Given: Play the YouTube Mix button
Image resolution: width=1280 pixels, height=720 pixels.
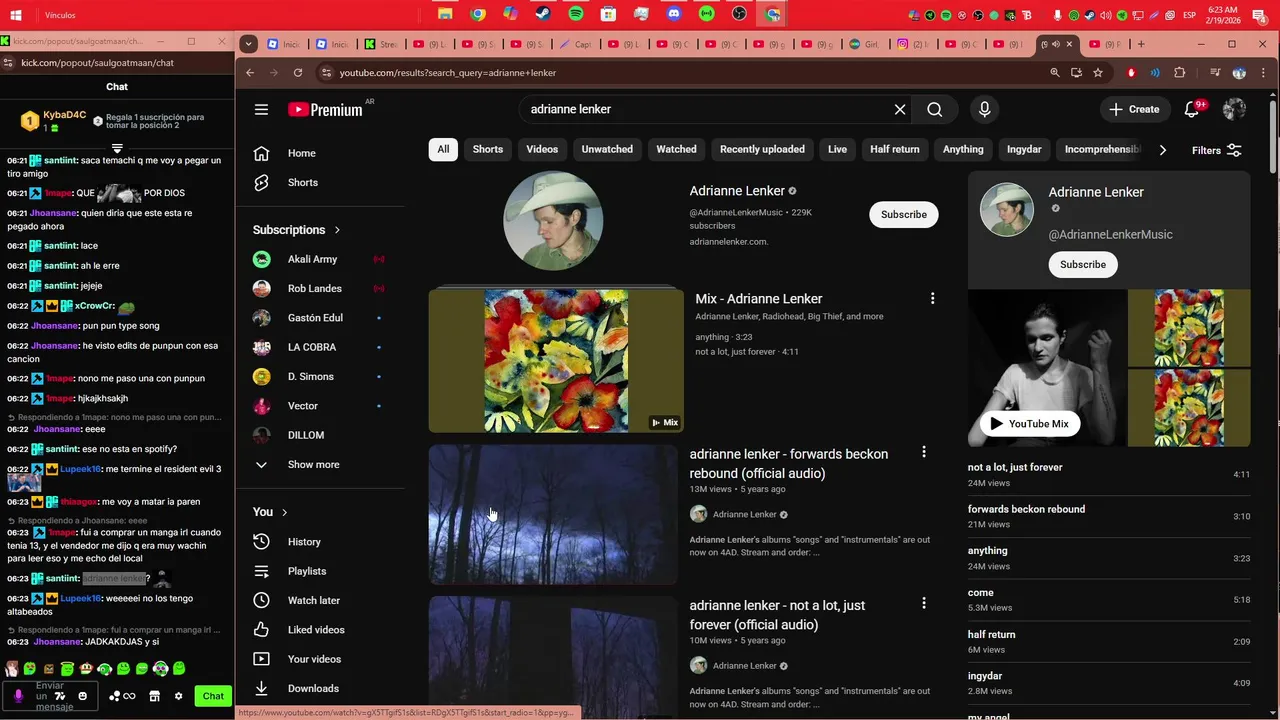Looking at the screenshot, I should click(1030, 423).
